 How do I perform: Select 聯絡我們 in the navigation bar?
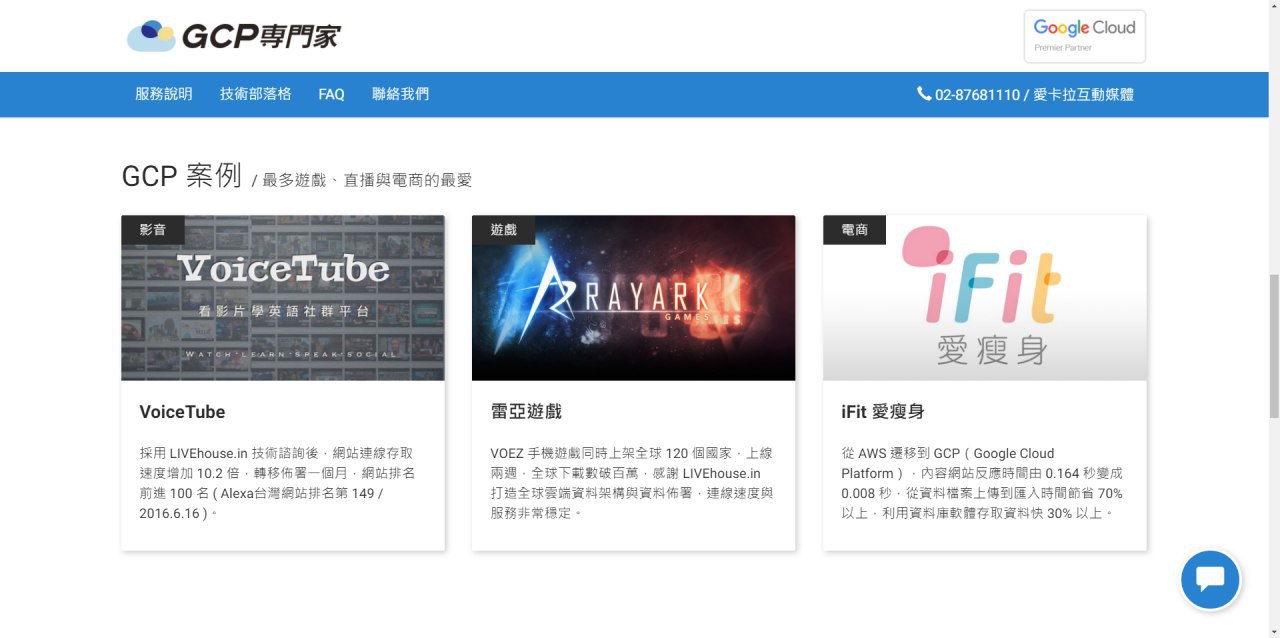[400, 94]
